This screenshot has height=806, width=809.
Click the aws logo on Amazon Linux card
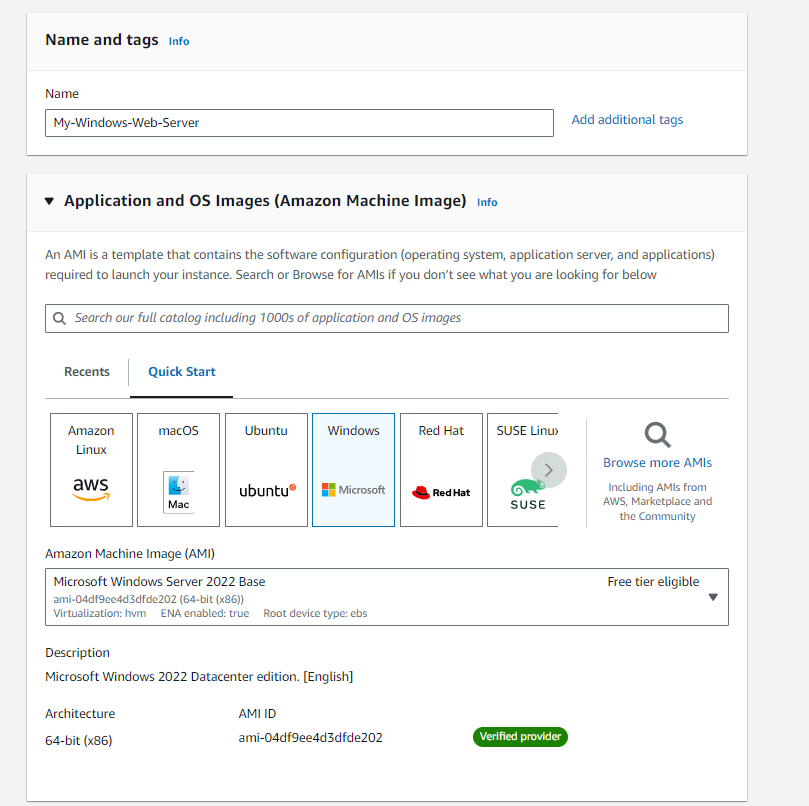(x=91, y=489)
